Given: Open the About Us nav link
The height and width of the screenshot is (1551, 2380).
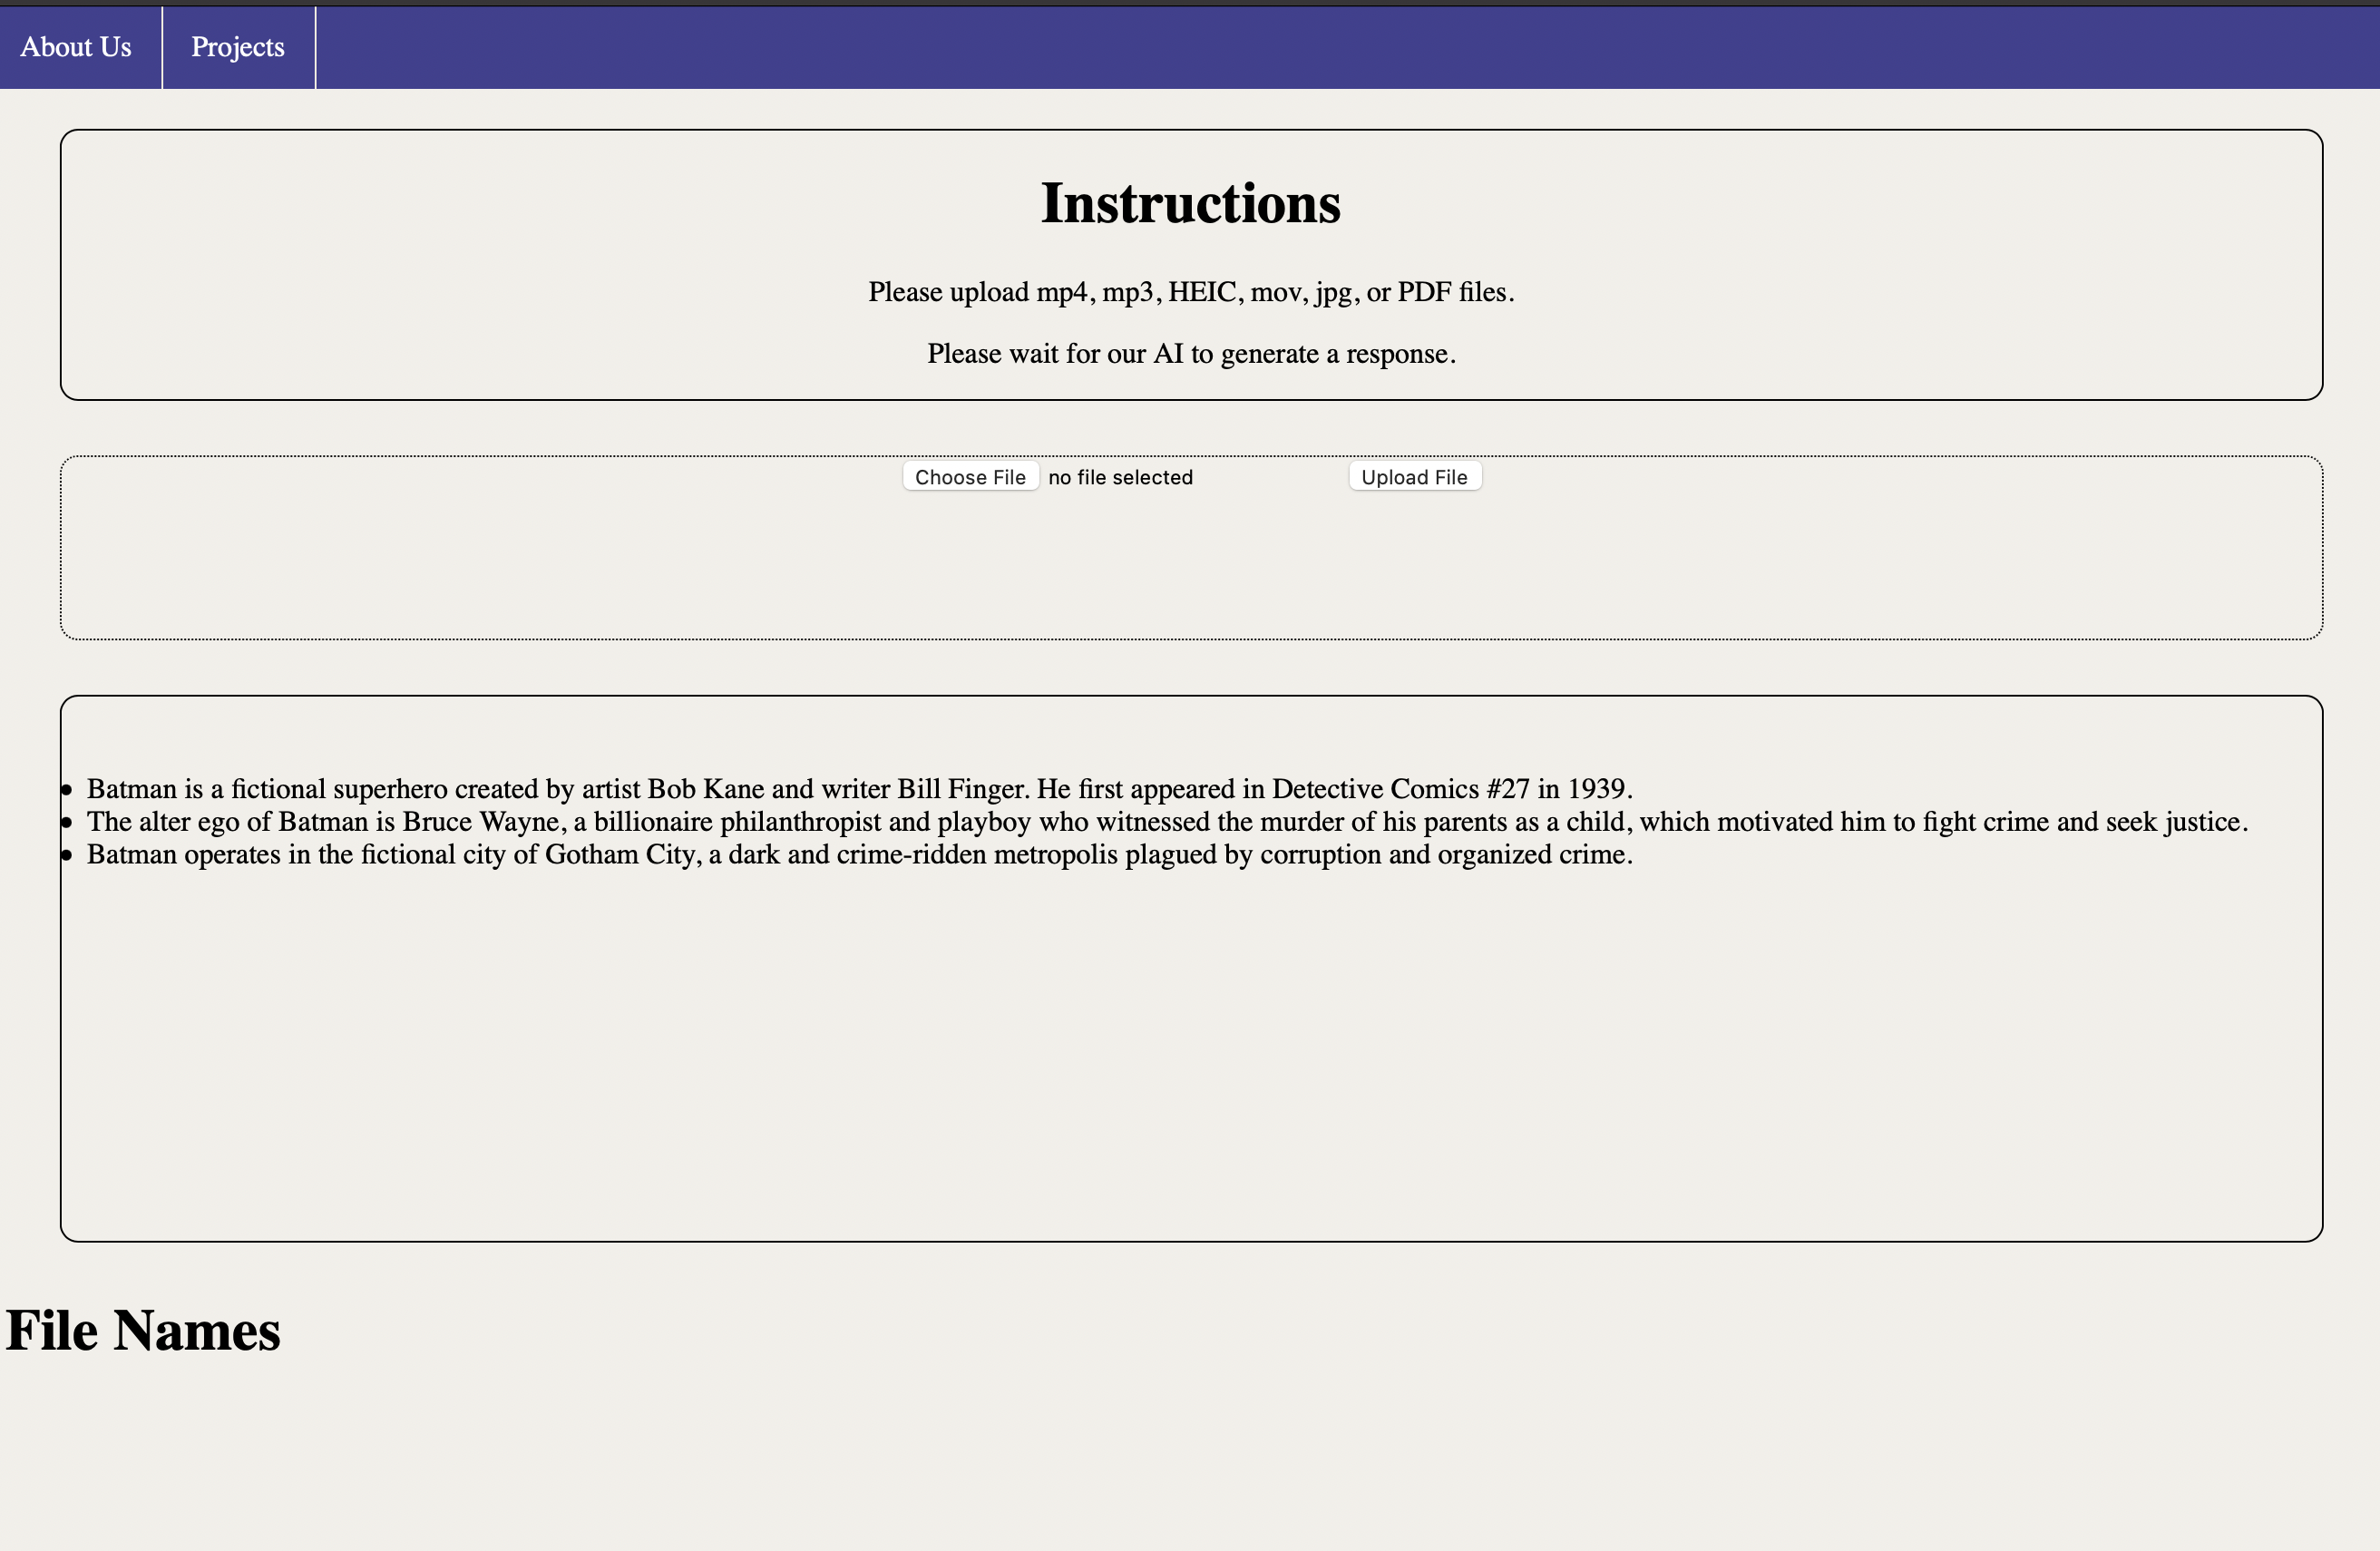Looking at the screenshot, I should [76, 47].
